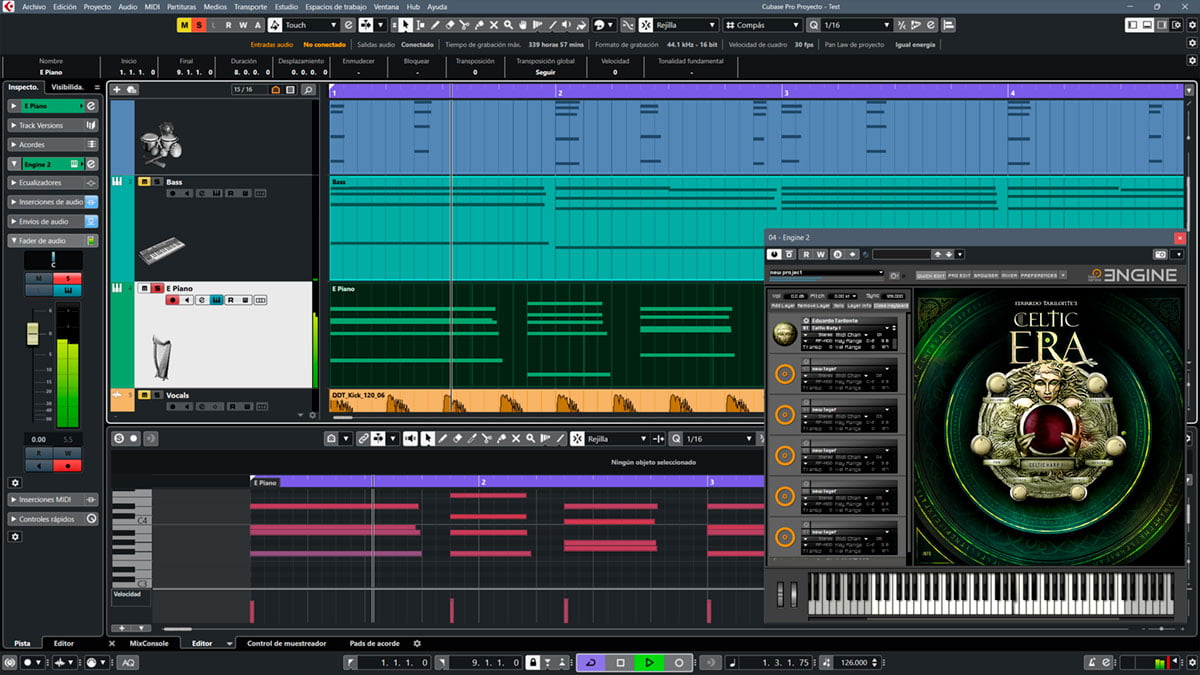Click the loop cycle button in transport bar
The image size is (1200, 675).
pos(590,662)
